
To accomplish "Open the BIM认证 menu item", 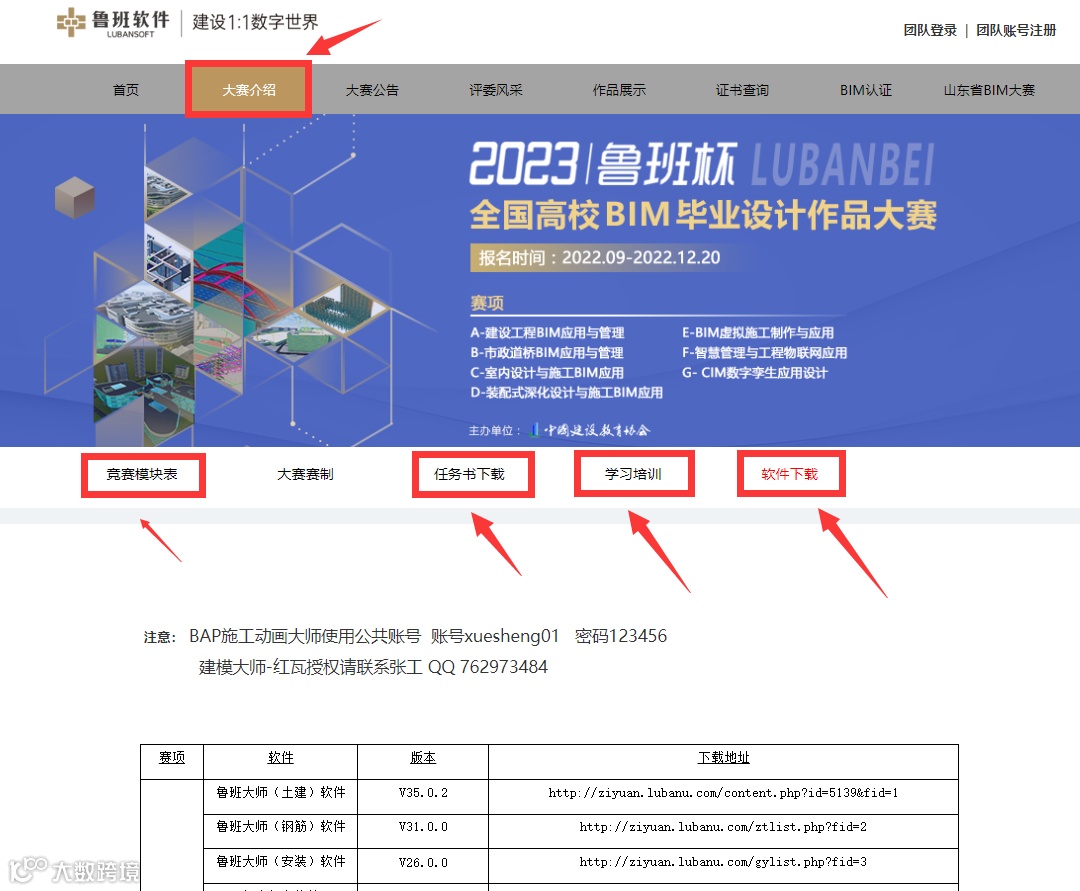I will point(866,90).
